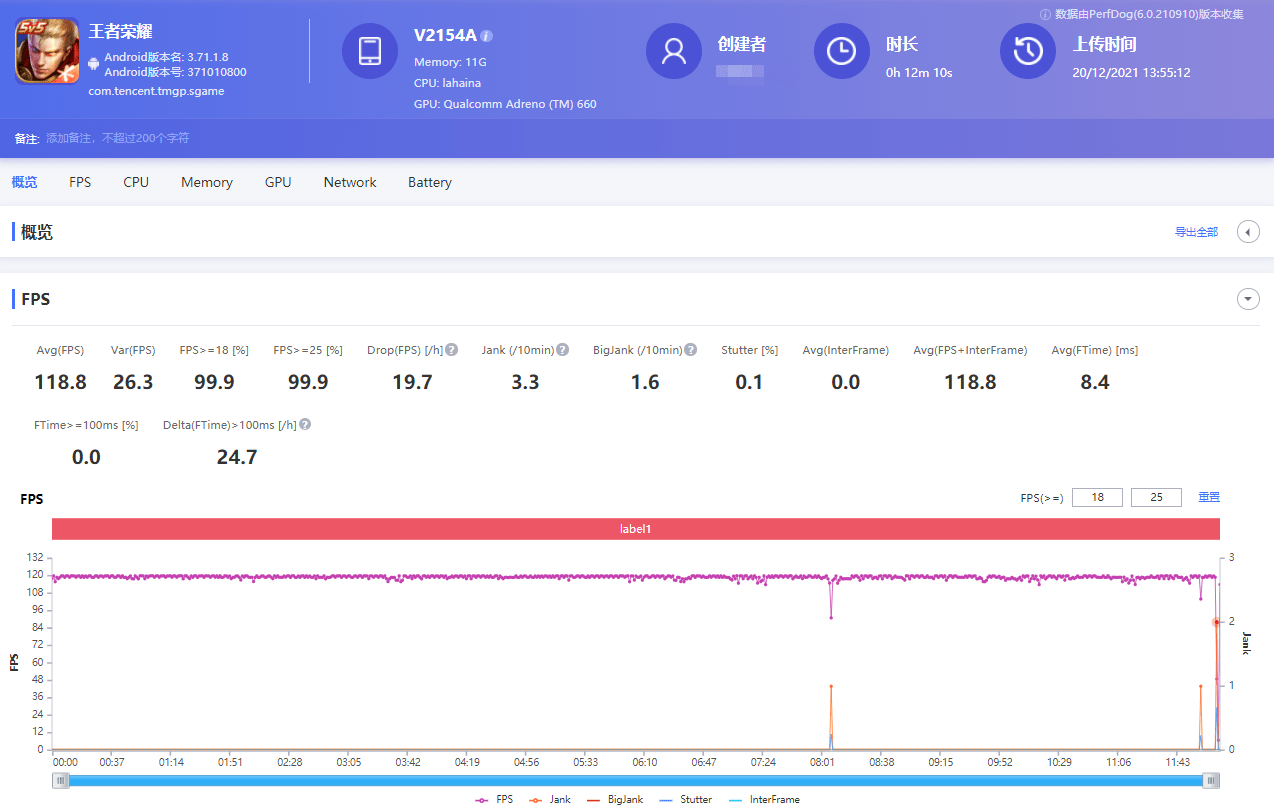Click the creator user avatar icon
Viewport: 1274px width, 810px height.
[674, 51]
